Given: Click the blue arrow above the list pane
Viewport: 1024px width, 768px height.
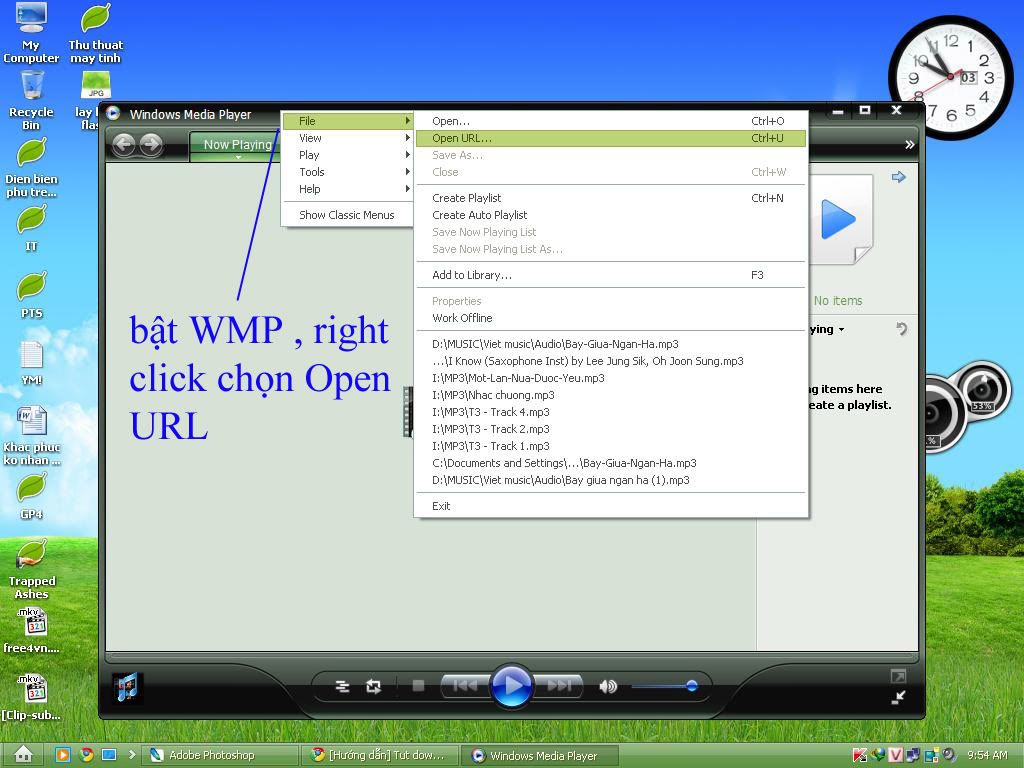Looking at the screenshot, I should pyautogui.click(x=898, y=177).
